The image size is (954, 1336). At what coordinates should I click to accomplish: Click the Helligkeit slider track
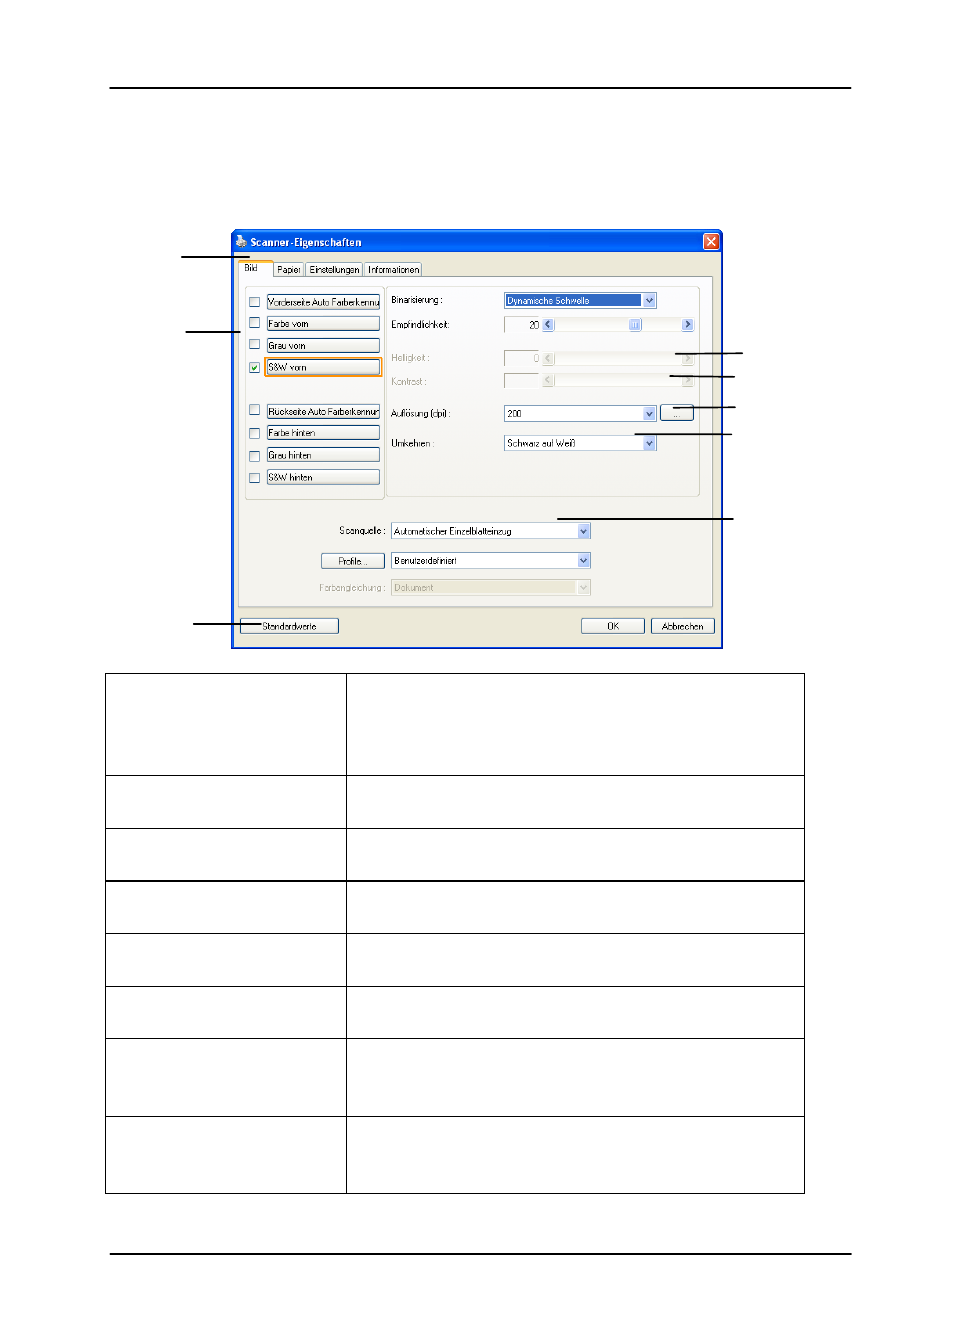pos(618,358)
